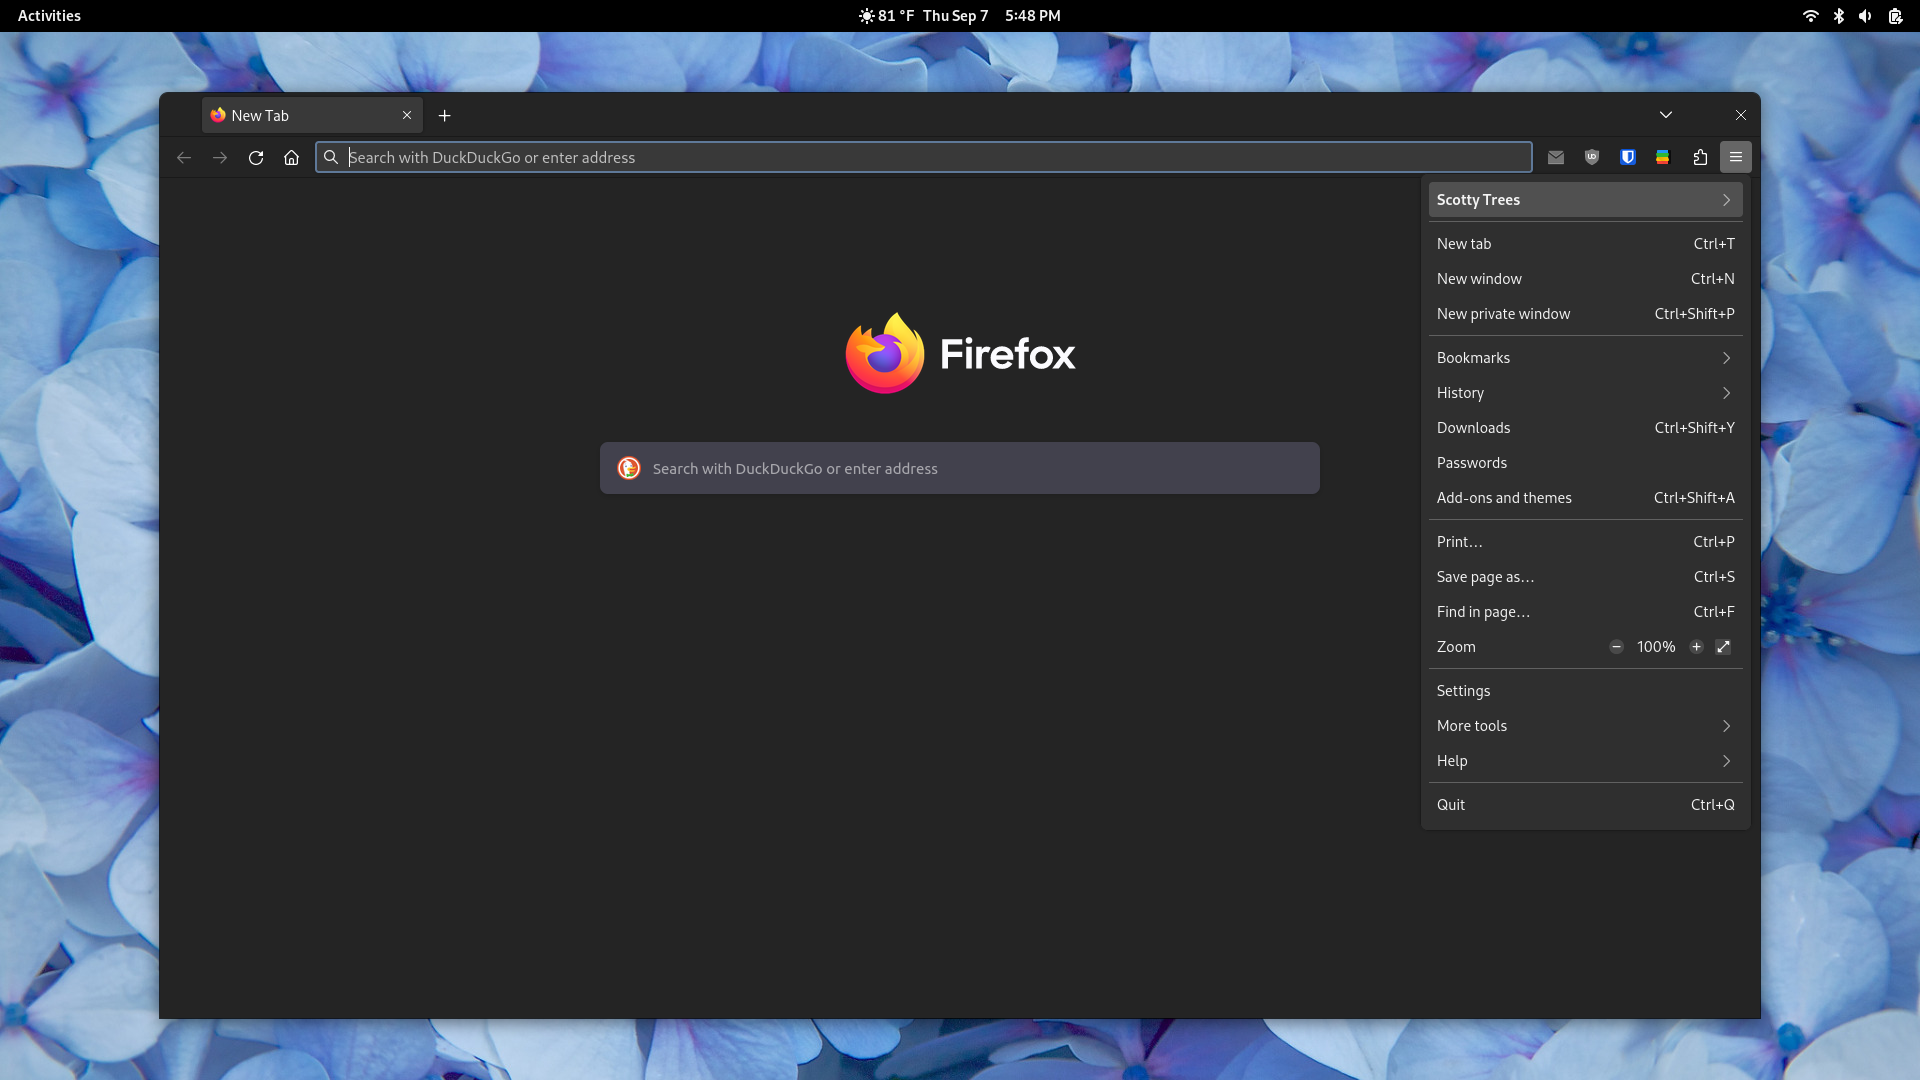Click the multicolor stacked extension icon
Screen dimensions: 1920x1080
1663,157
